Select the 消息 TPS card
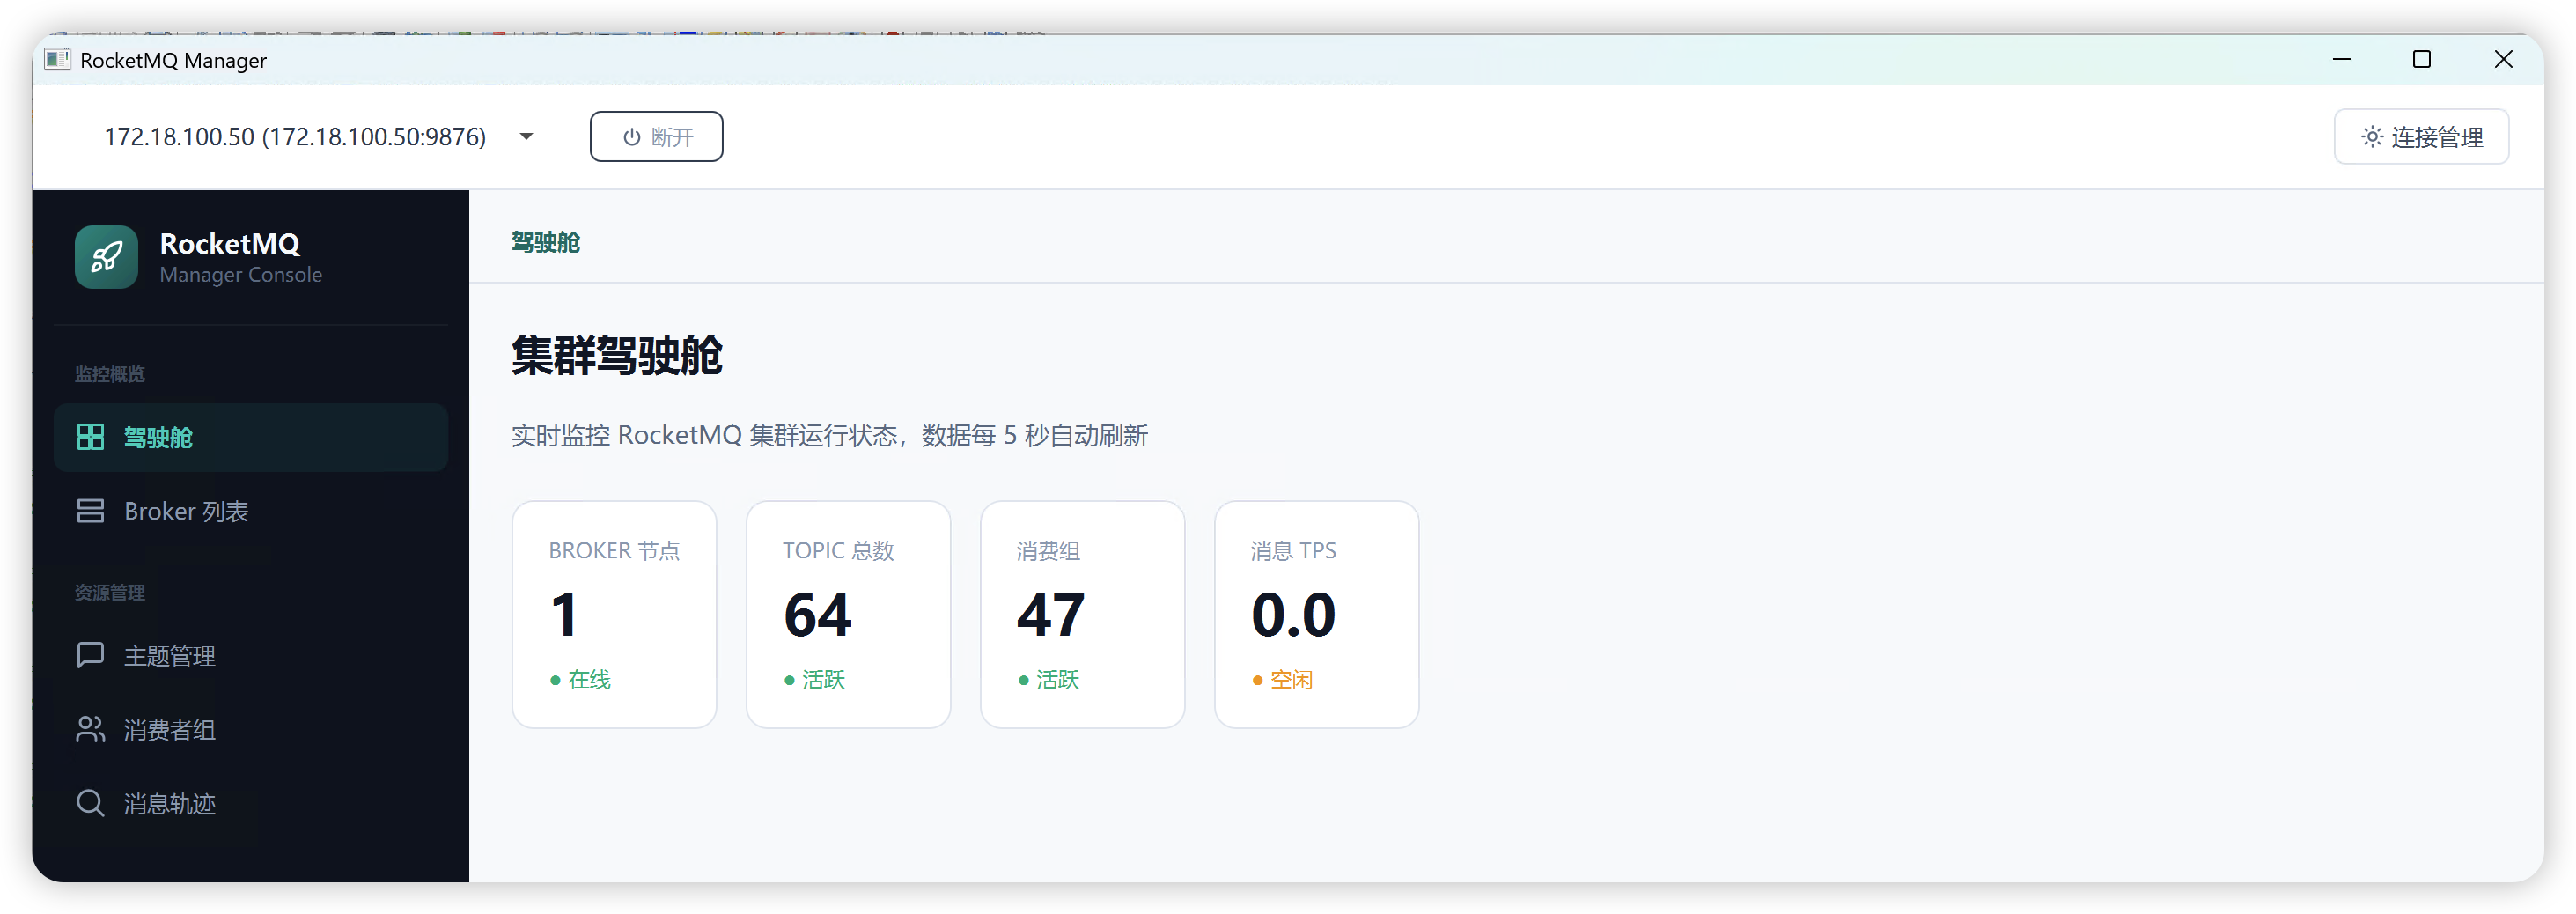Image resolution: width=2576 pixels, height=914 pixels. [1316, 614]
